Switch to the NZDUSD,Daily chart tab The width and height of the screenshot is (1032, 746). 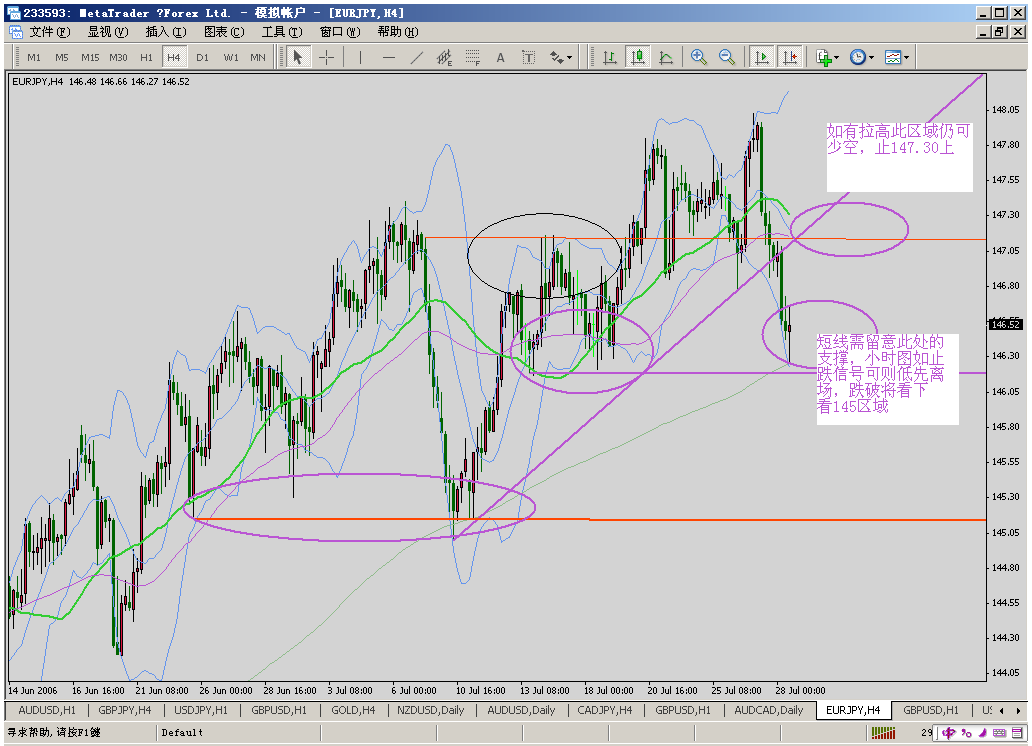pos(430,710)
